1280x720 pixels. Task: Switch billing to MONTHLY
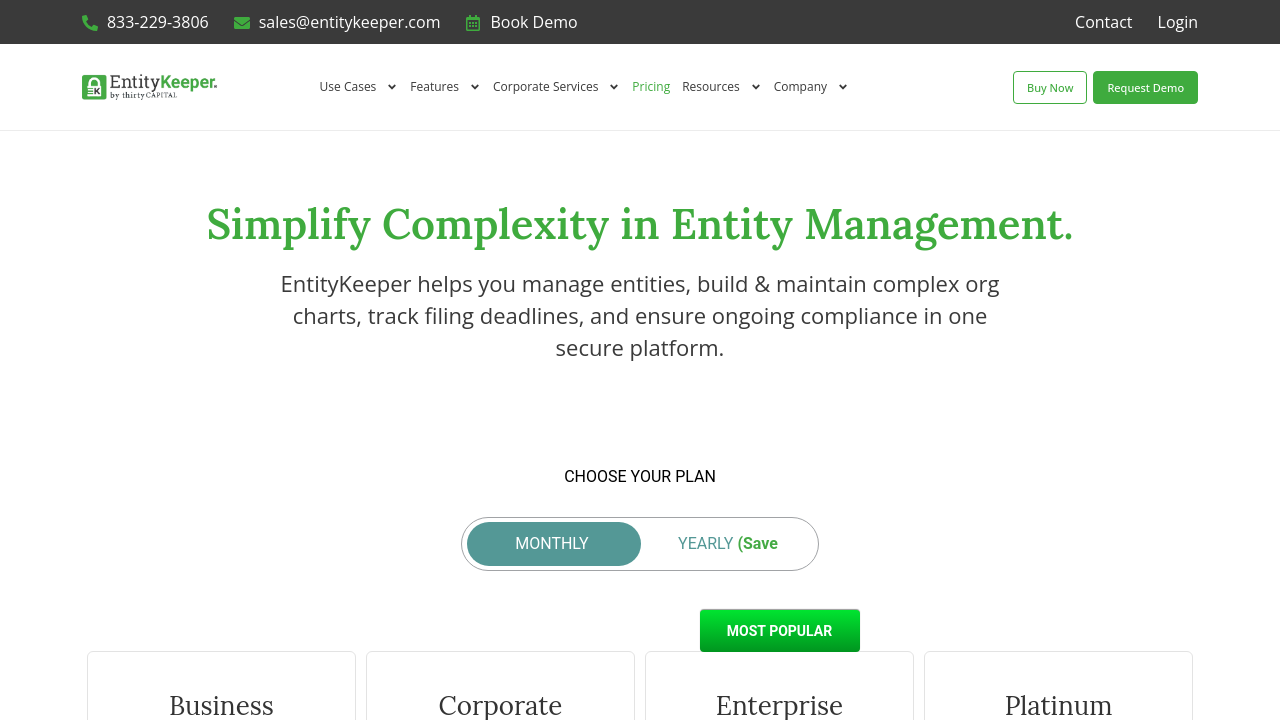coord(552,543)
